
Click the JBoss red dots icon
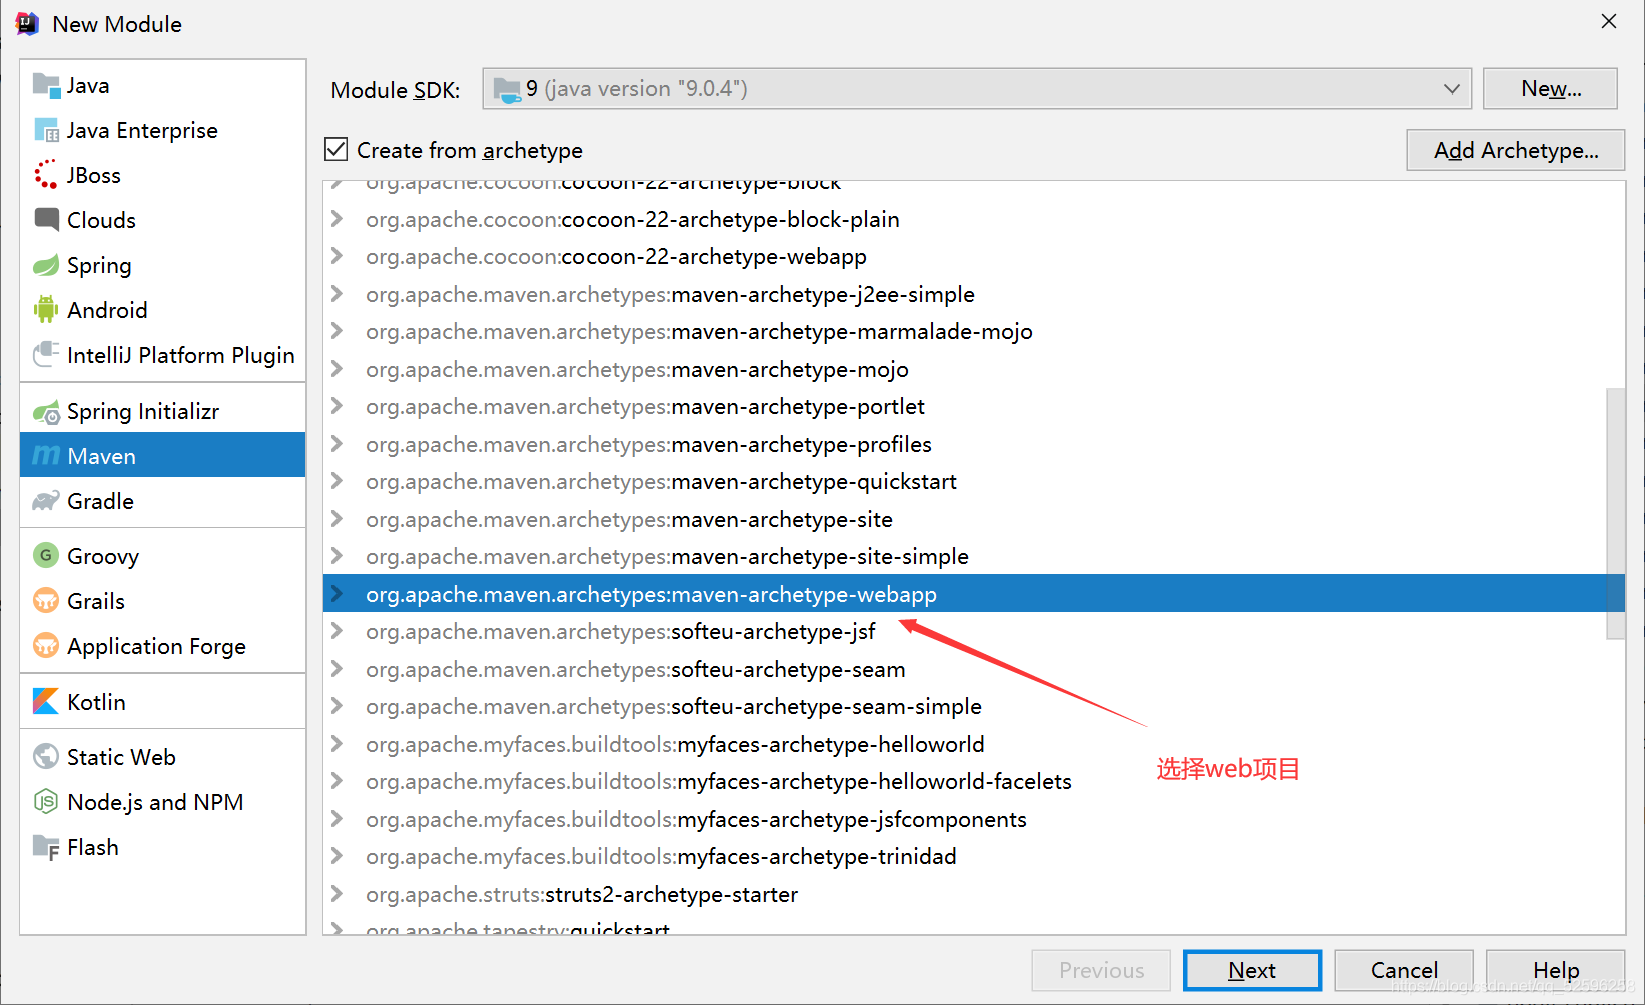coord(46,175)
